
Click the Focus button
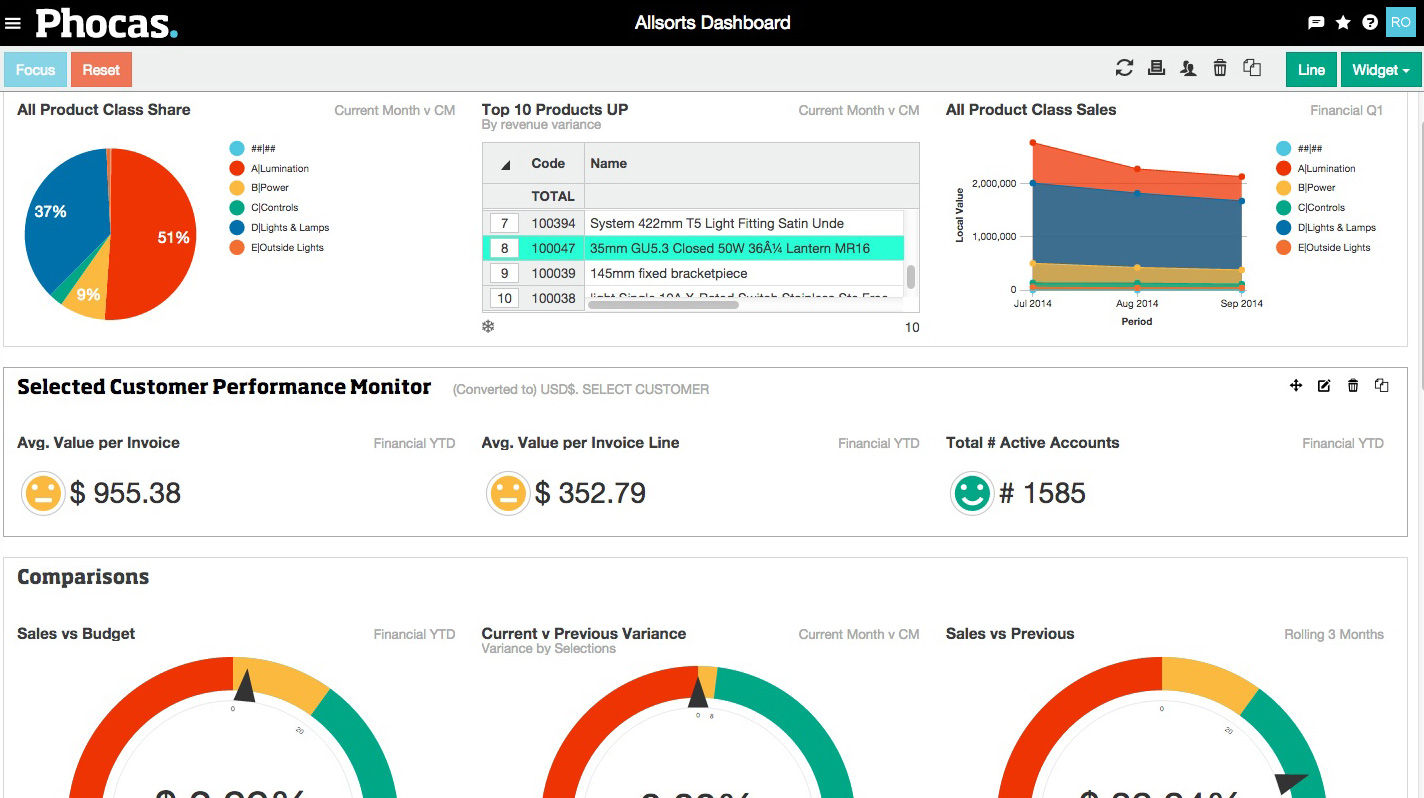35,70
